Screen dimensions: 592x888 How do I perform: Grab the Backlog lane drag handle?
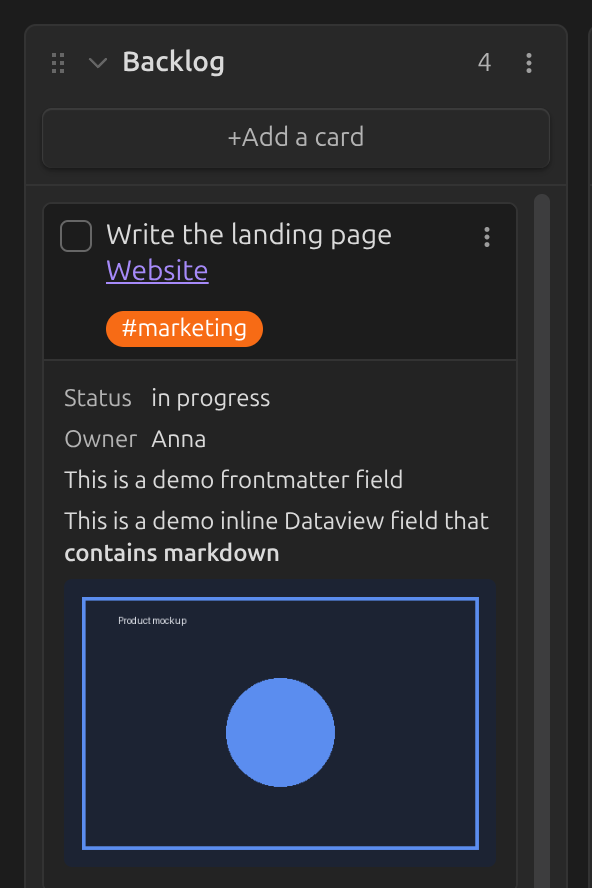point(58,63)
